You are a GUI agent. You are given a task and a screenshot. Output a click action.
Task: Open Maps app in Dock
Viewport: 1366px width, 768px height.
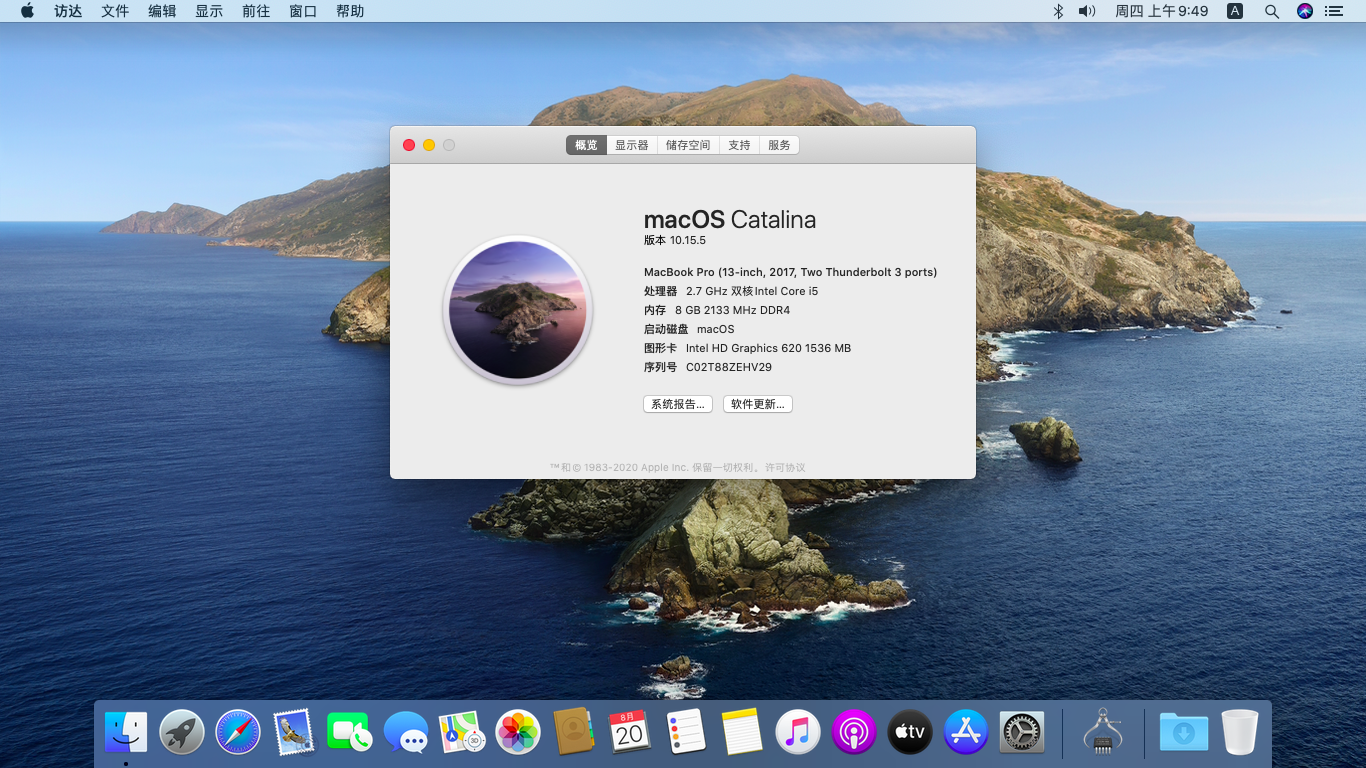462,733
